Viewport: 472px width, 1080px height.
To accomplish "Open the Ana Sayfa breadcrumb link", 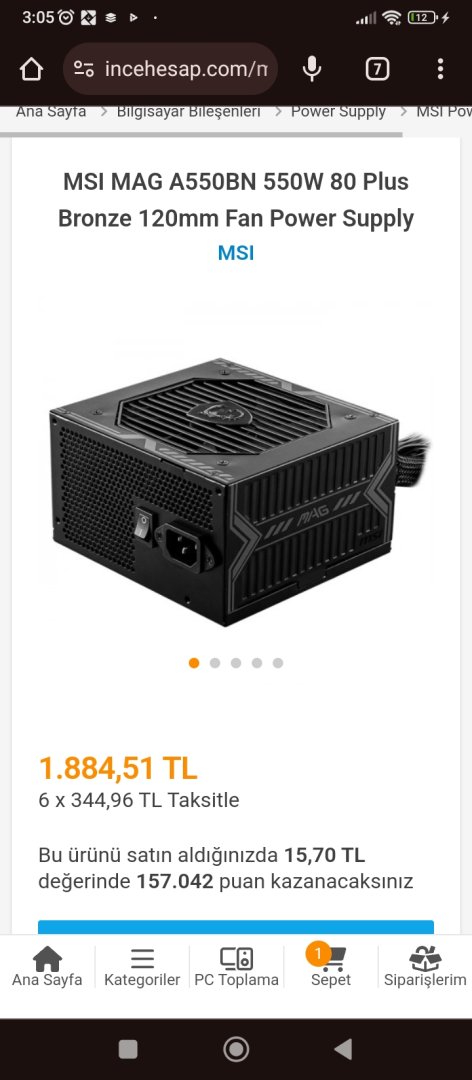I will coord(51,112).
